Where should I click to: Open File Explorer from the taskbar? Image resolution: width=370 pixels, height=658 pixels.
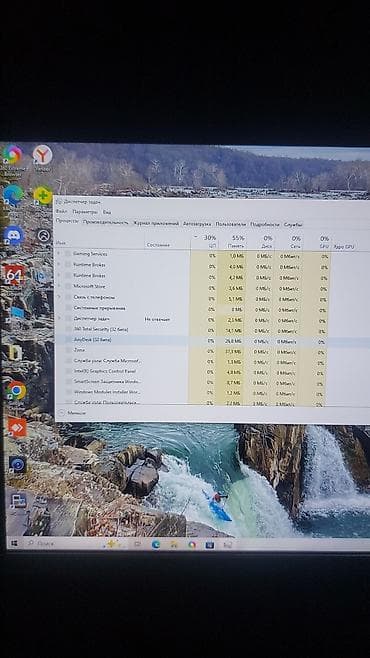(174, 545)
